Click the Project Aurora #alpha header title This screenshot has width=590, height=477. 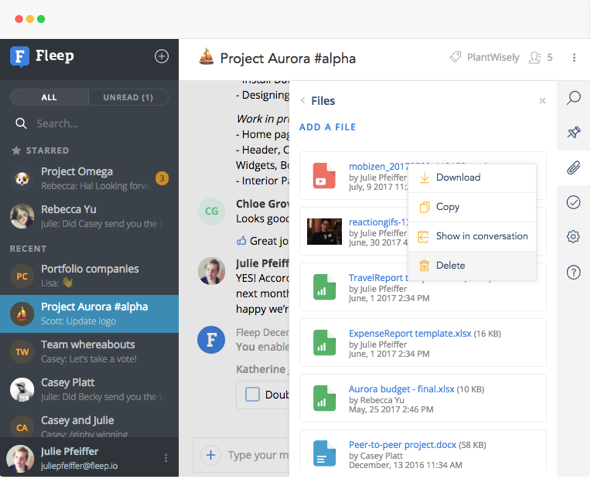(288, 59)
